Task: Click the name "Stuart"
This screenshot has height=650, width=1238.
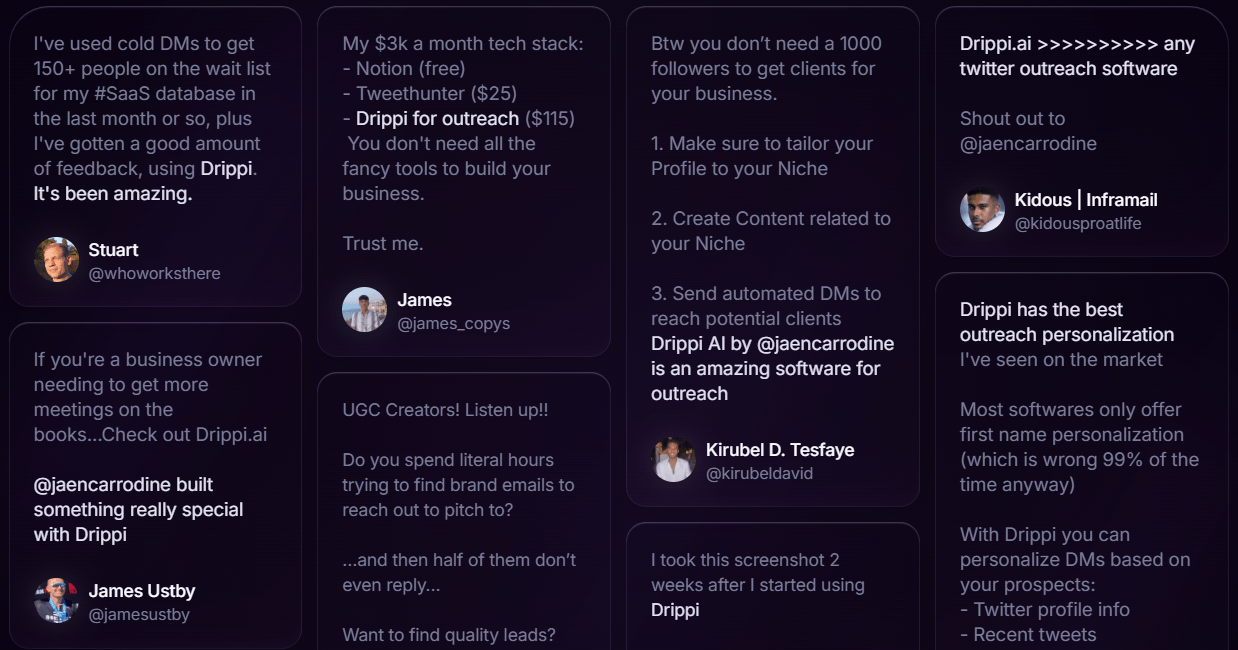Action: (113, 249)
